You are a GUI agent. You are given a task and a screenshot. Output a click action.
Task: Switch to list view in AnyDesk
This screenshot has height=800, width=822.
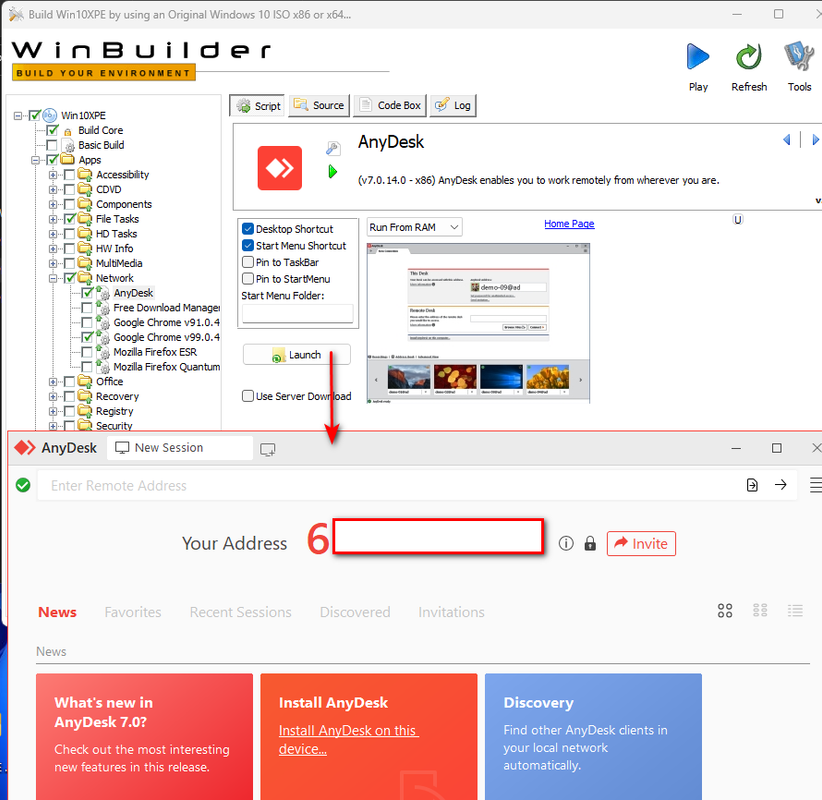coord(795,610)
